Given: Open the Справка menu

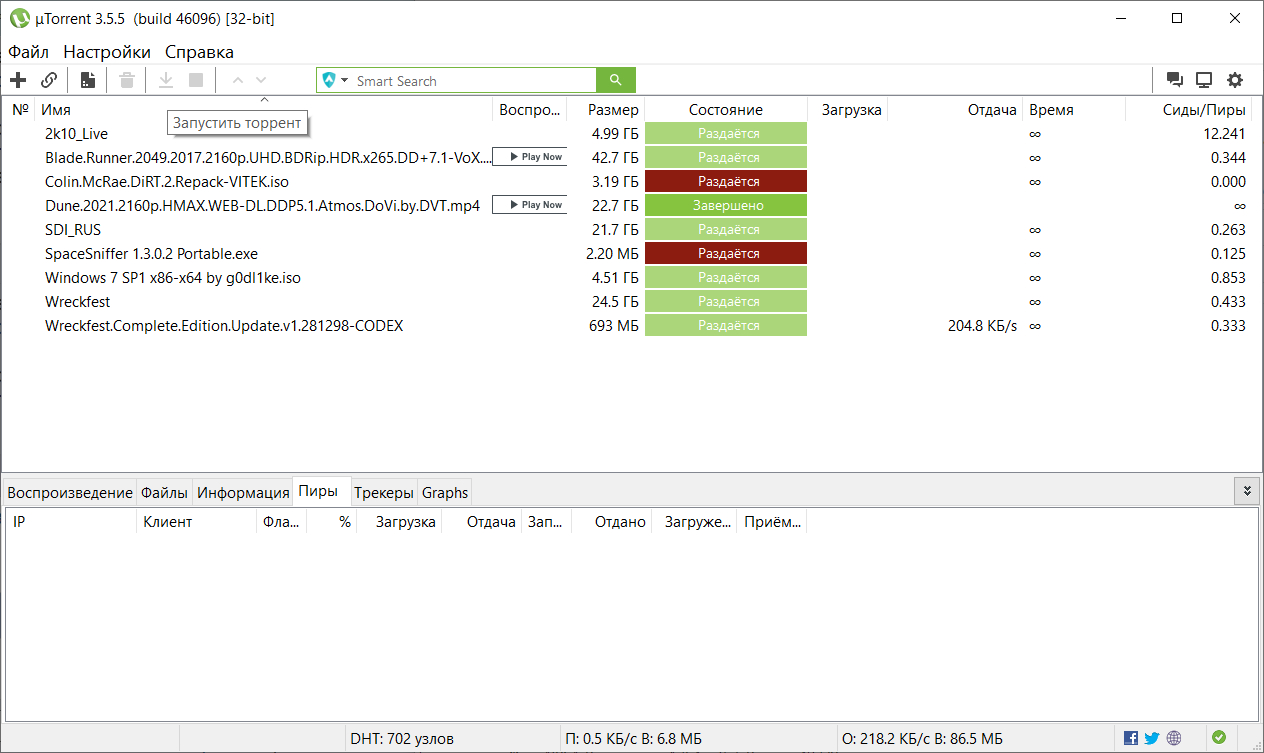Looking at the screenshot, I should pos(199,52).
